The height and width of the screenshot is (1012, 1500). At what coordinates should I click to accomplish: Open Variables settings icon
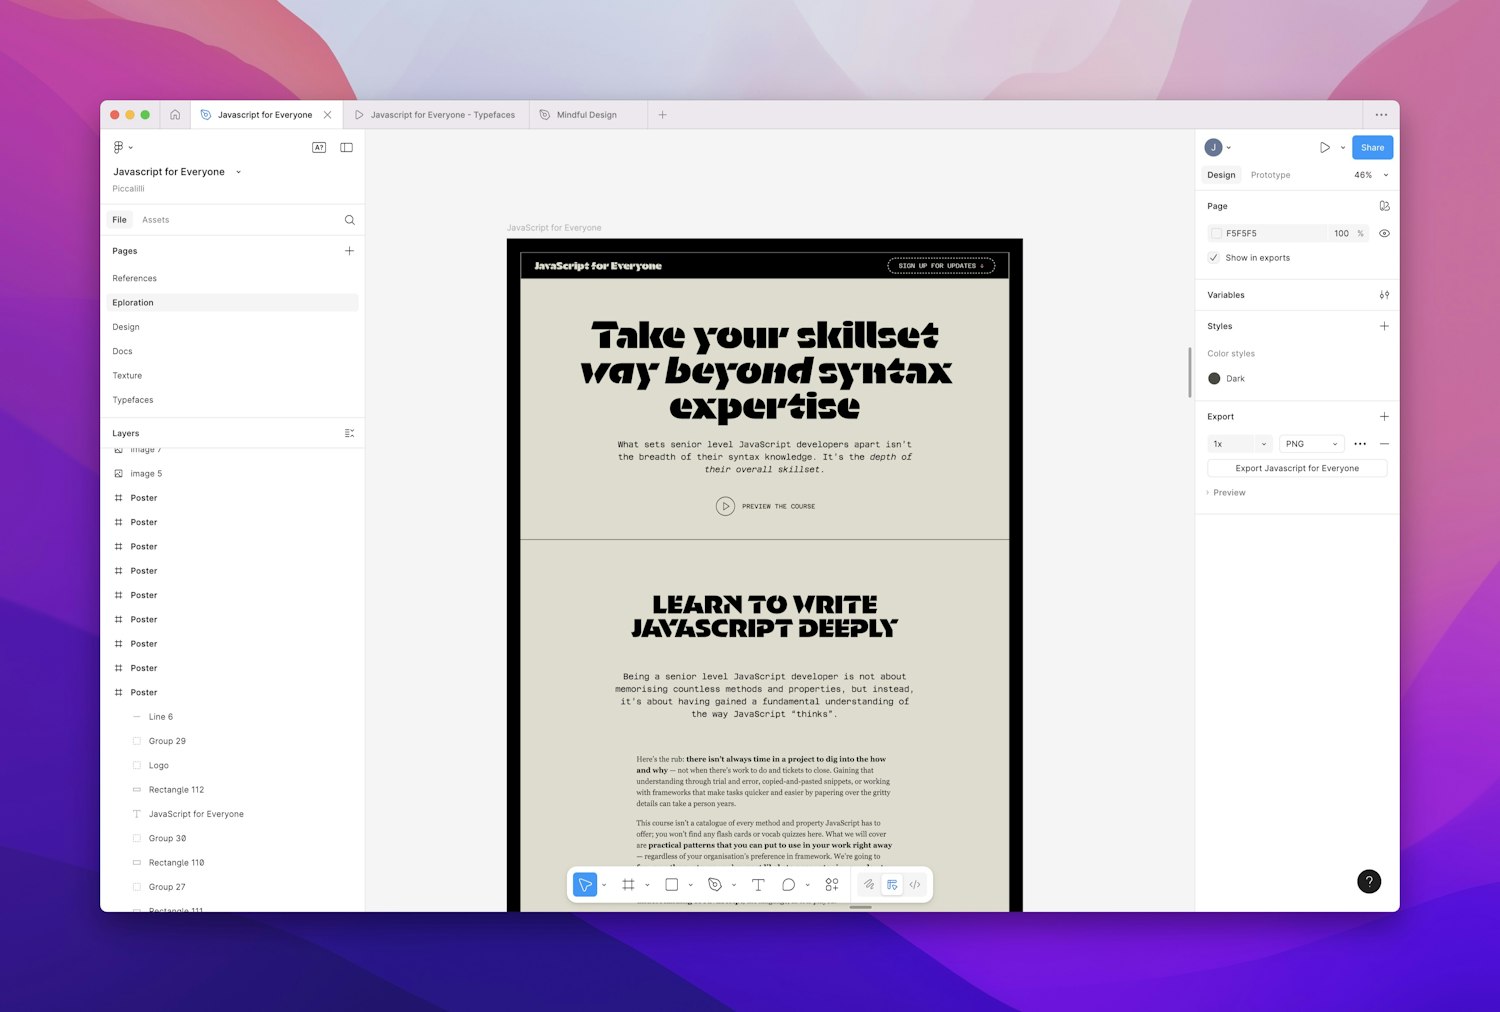[x=1384, y=295]
